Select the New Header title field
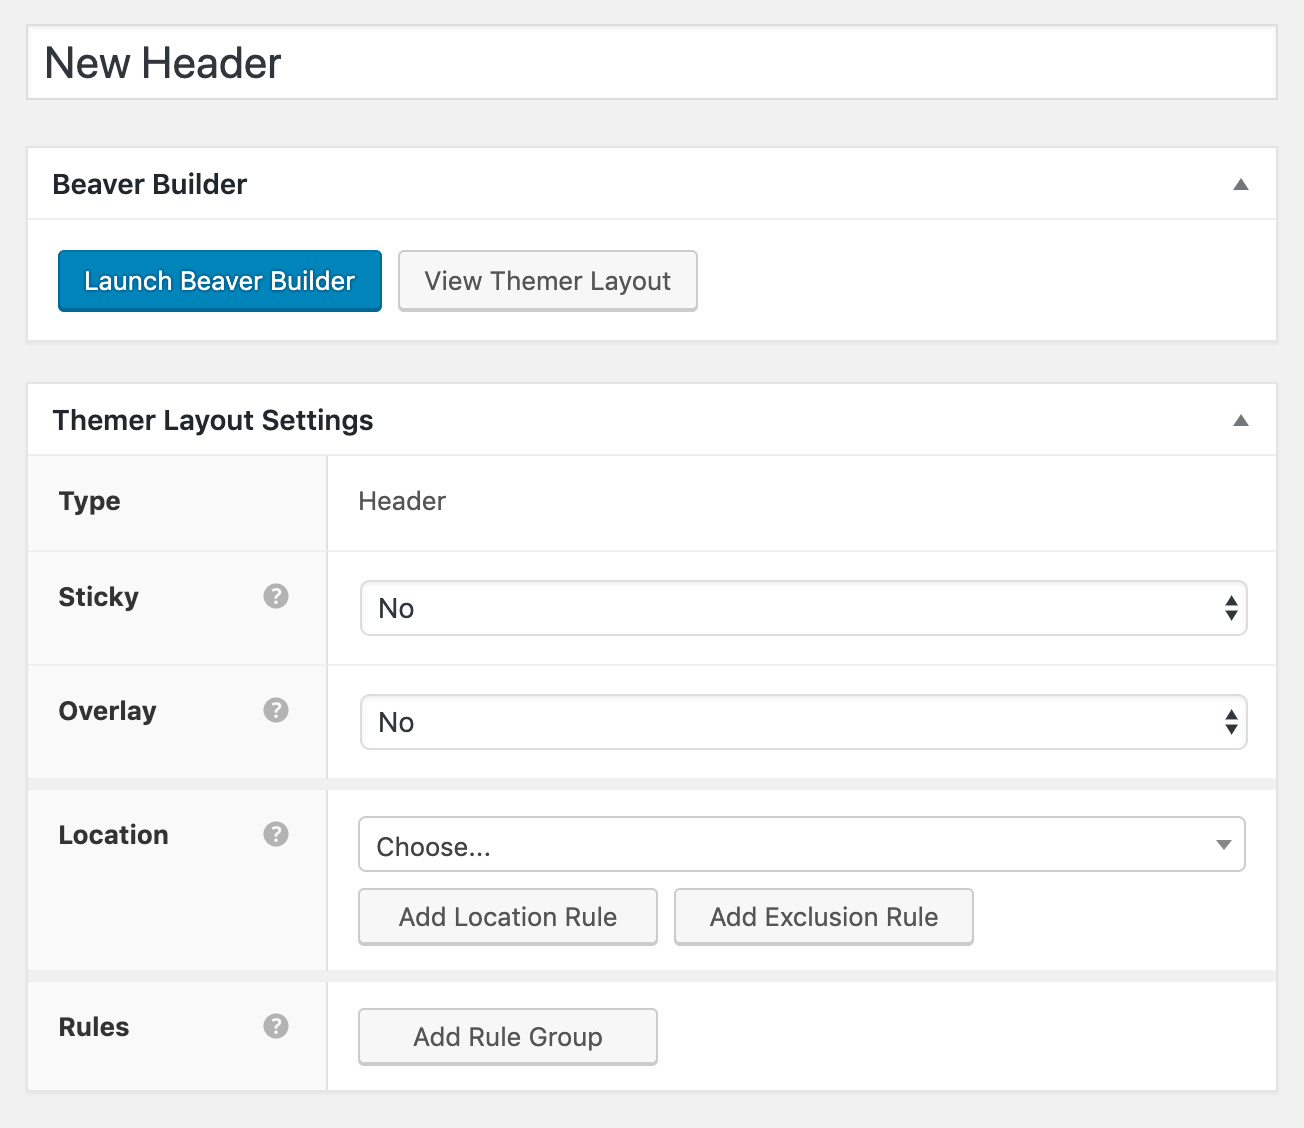Image resolution: width=1304 pixels, height=1128 pixels. coord(650,62)
